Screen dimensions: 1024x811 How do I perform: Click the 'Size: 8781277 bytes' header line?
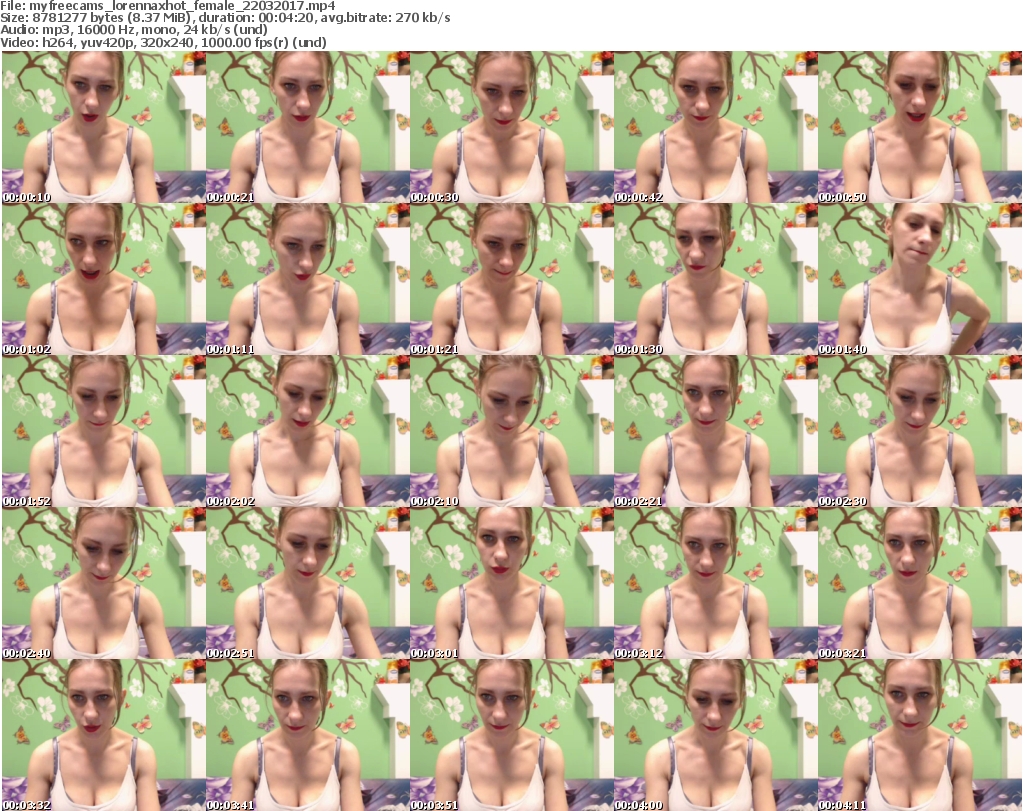[x=225, y=18]
